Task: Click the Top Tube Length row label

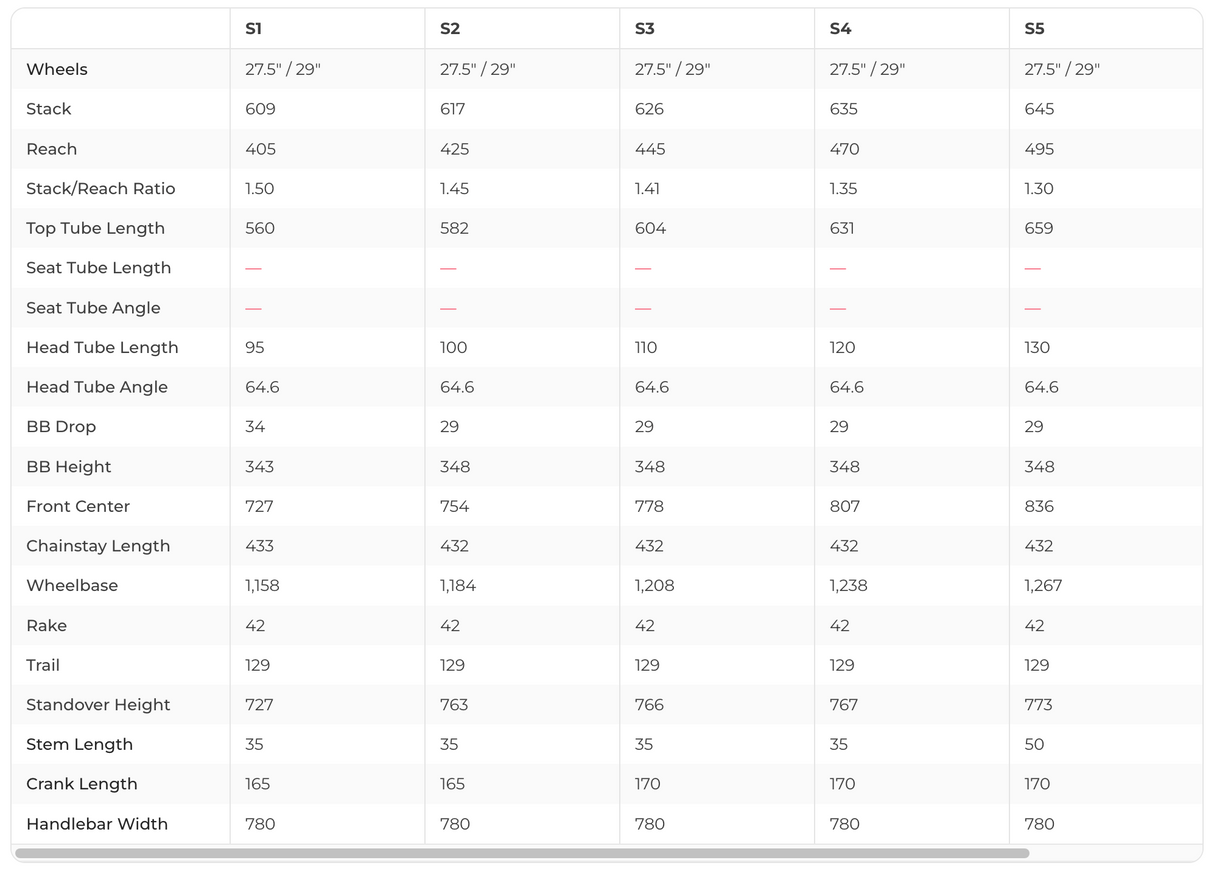Action: click(x=95, y=228)
